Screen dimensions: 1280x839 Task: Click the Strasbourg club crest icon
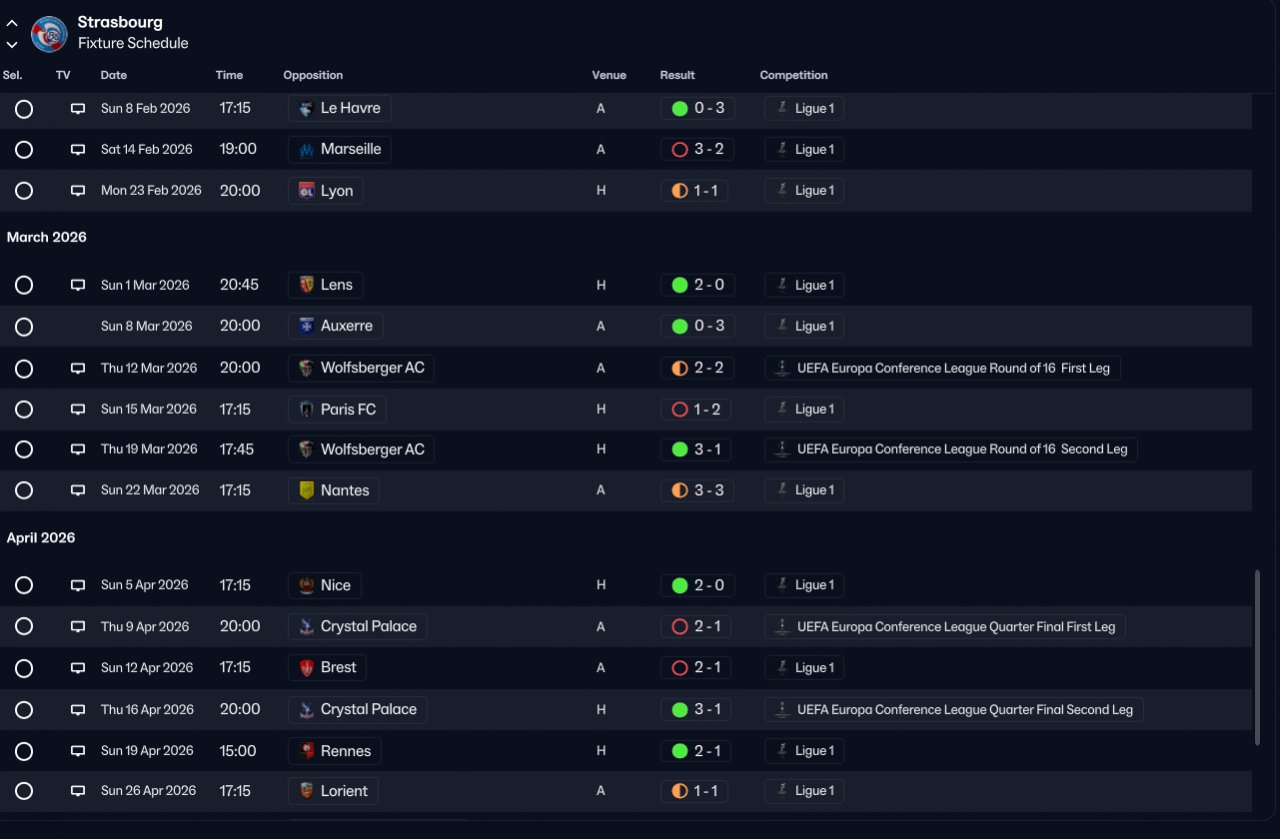(x=49, y=34)
